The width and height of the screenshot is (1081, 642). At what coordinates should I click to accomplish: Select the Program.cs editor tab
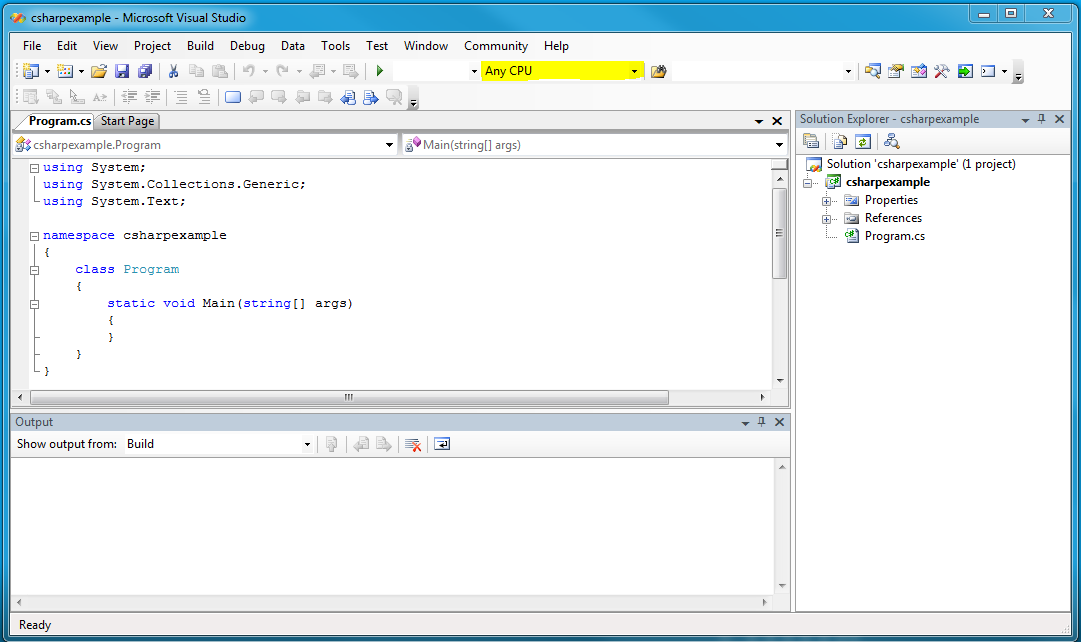tap(59, 121)
